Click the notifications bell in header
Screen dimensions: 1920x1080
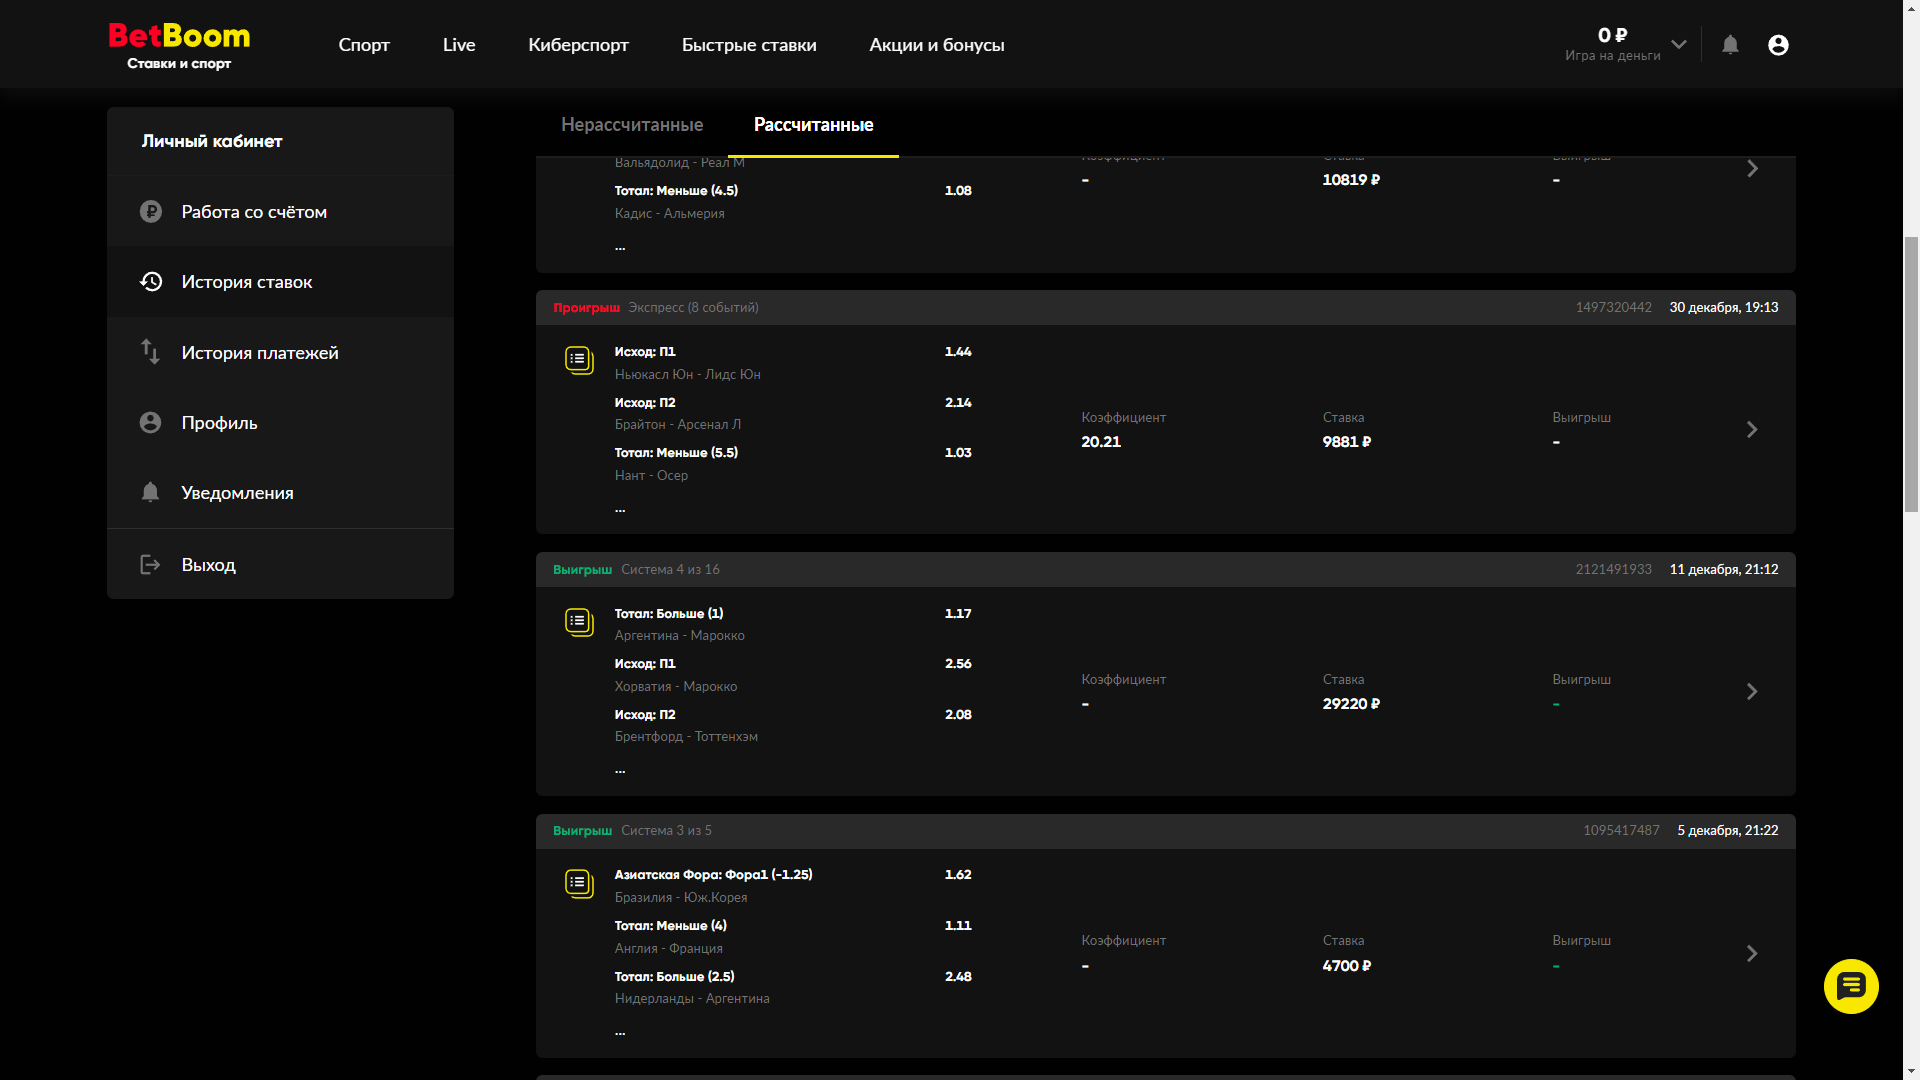coord(1730,45)
